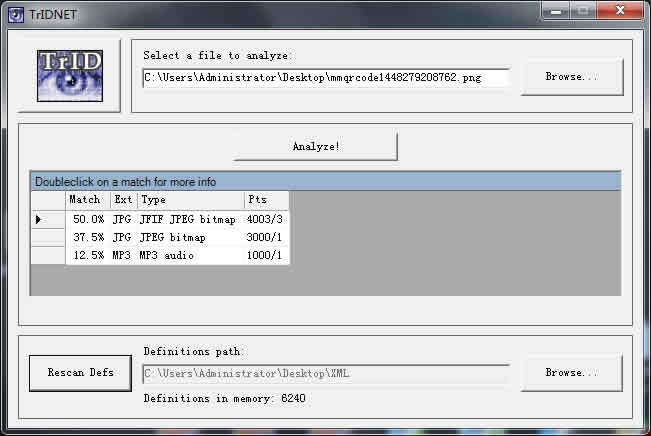Select the 12.5% match cell
This screenshot has height=436, width=651.
click(x=88, y=255)
